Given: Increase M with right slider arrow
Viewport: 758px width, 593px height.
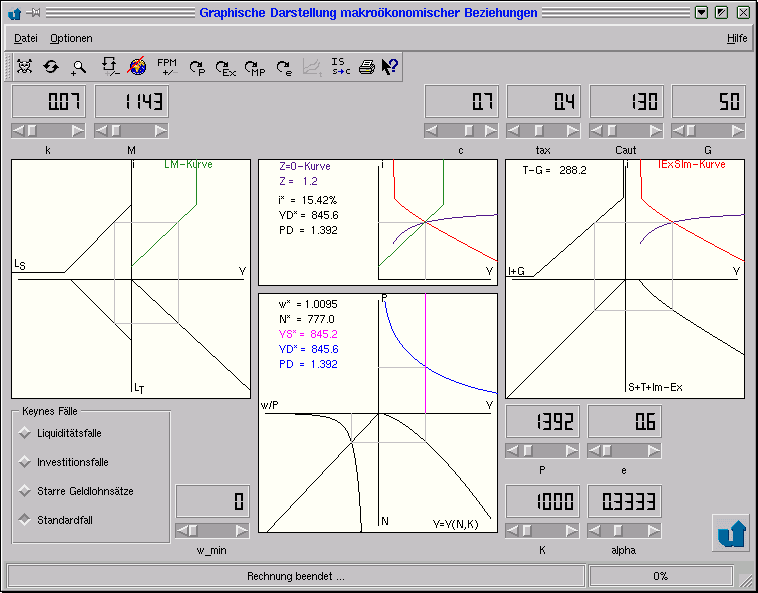Looking at the screenshot, I should (x=161, y=130).
